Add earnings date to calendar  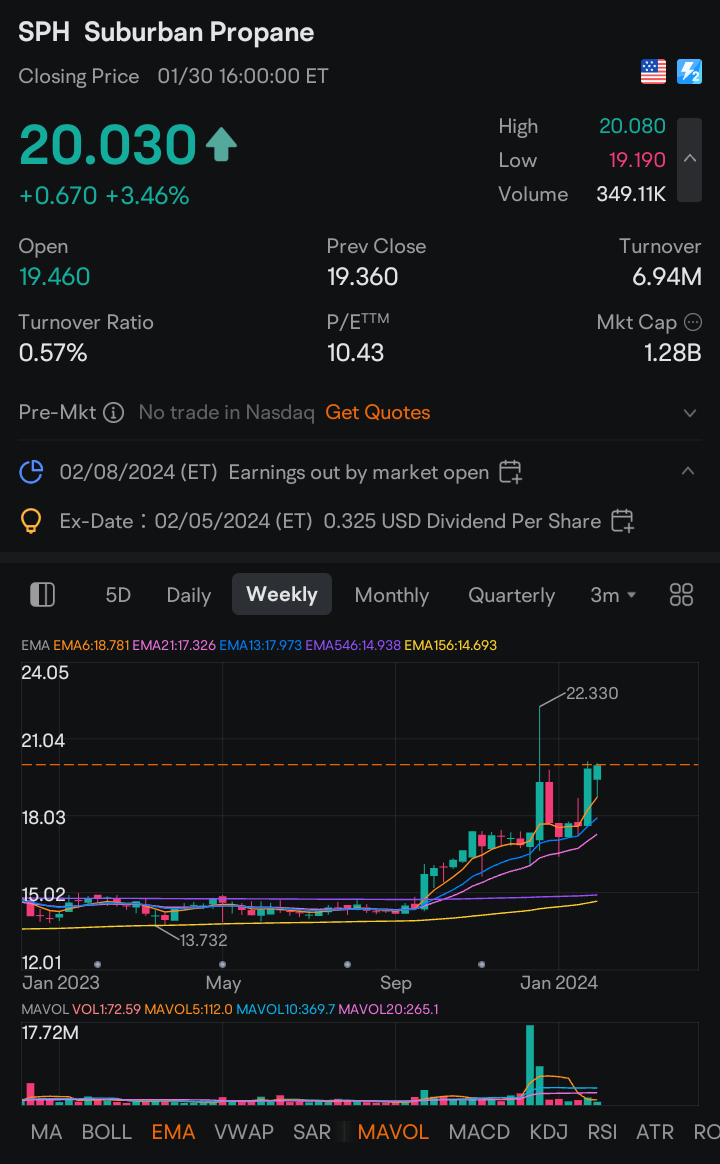tap(510, 472)
